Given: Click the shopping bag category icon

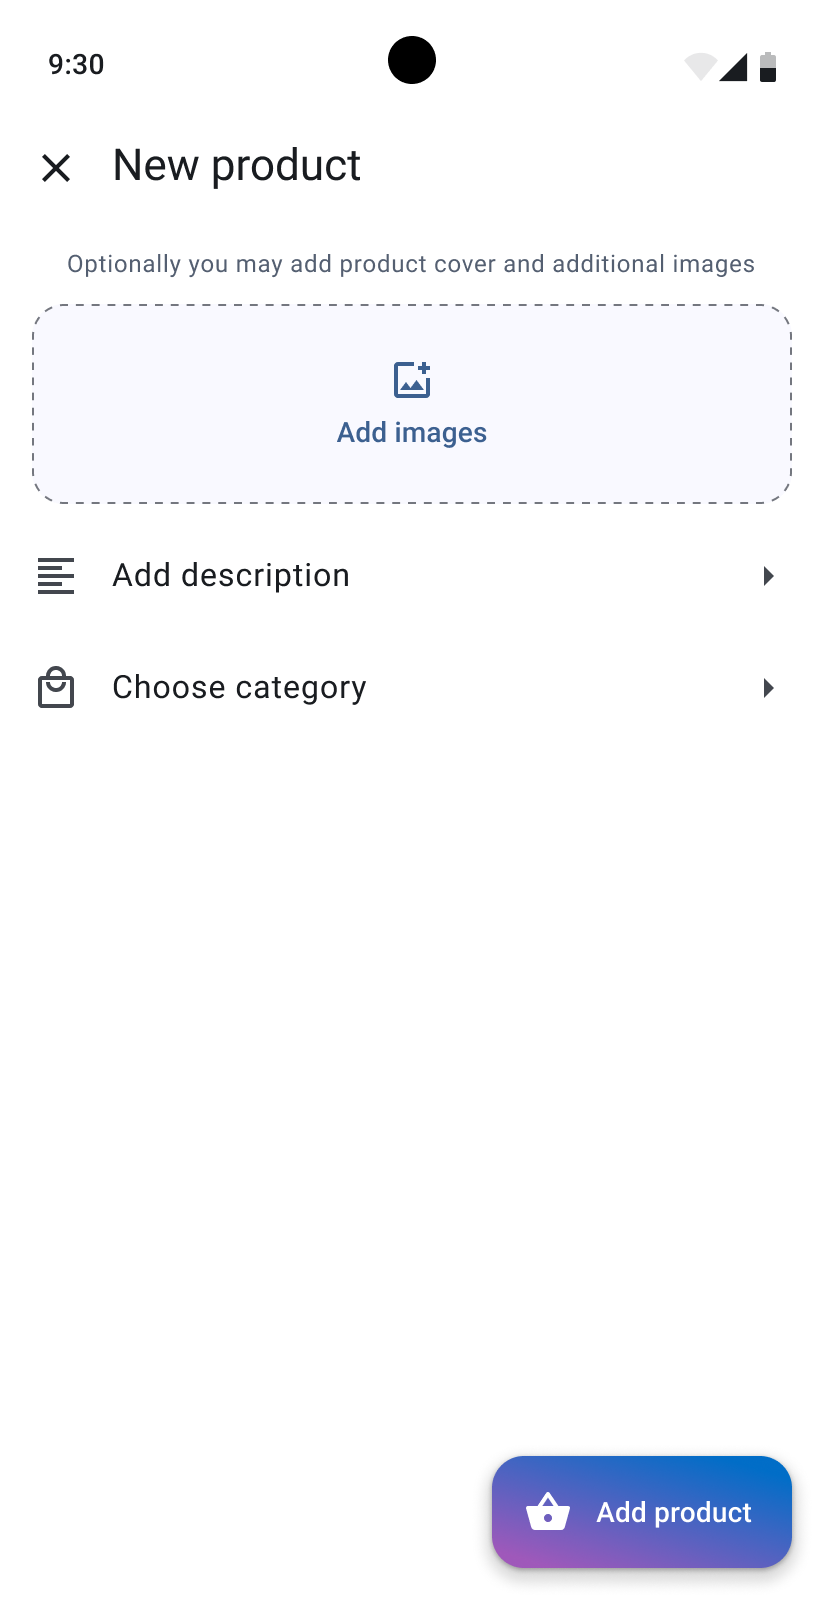Looking at the screenshot, I should (x=56, y=688).
